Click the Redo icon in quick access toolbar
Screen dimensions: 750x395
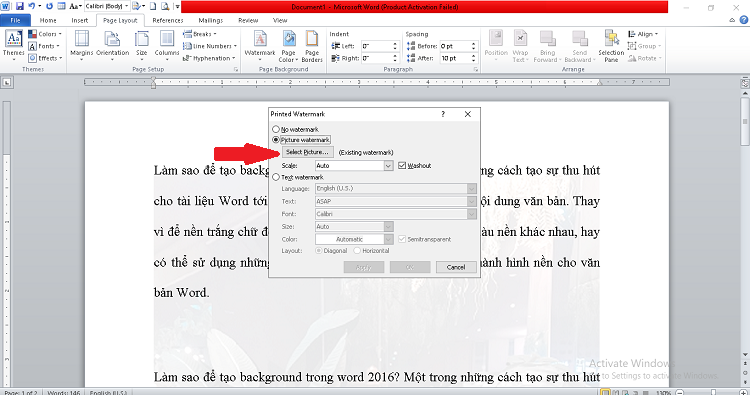click(49, 6)
